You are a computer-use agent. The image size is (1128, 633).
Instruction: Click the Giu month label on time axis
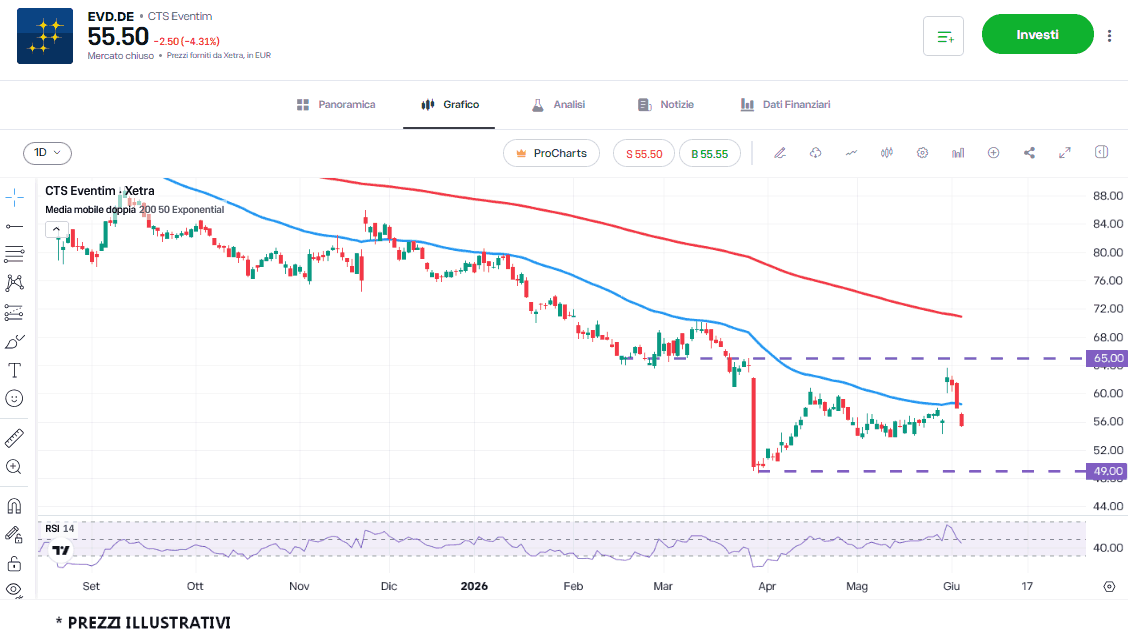pos(951,586)
